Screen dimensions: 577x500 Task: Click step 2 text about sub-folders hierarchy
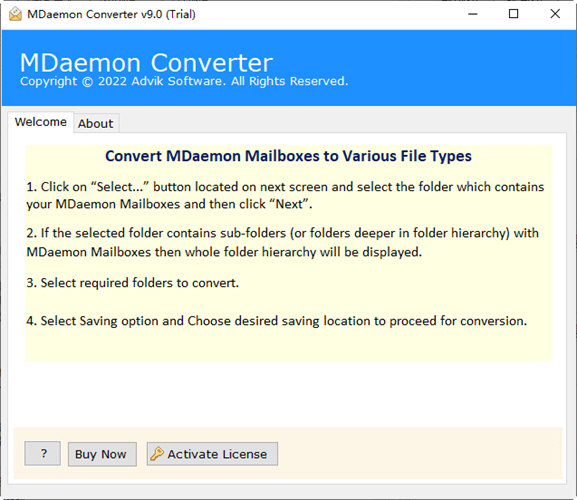[x=282, y=242]
